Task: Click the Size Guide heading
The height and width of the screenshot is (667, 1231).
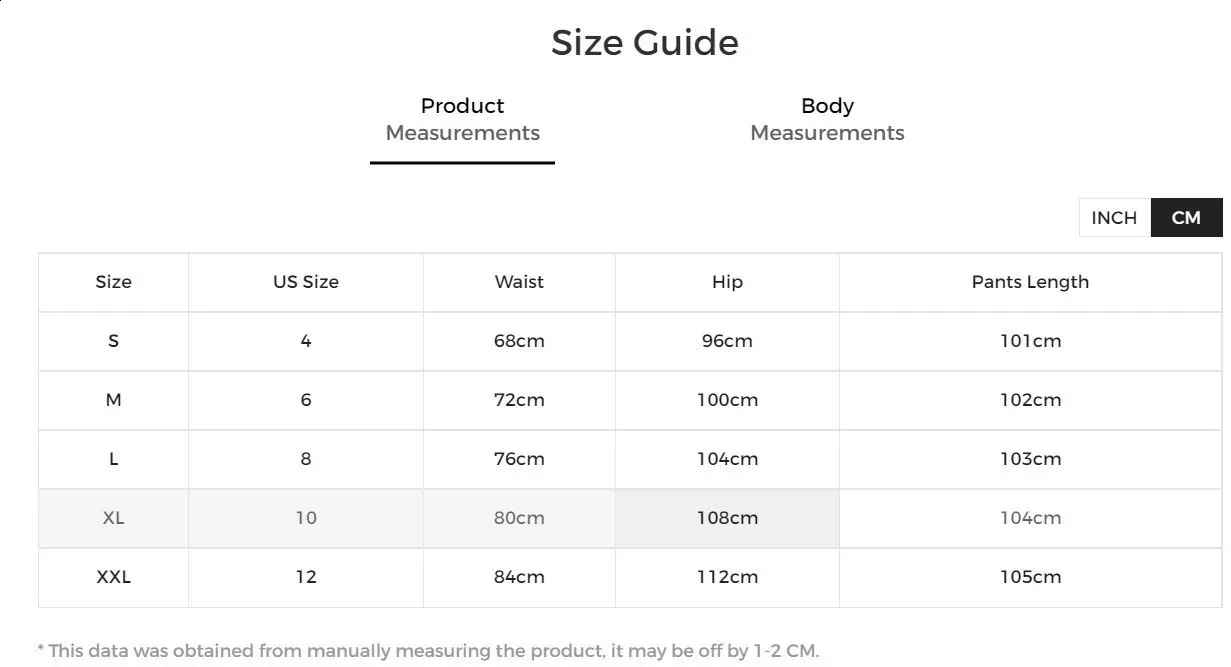Action: [x=645, y=43]
